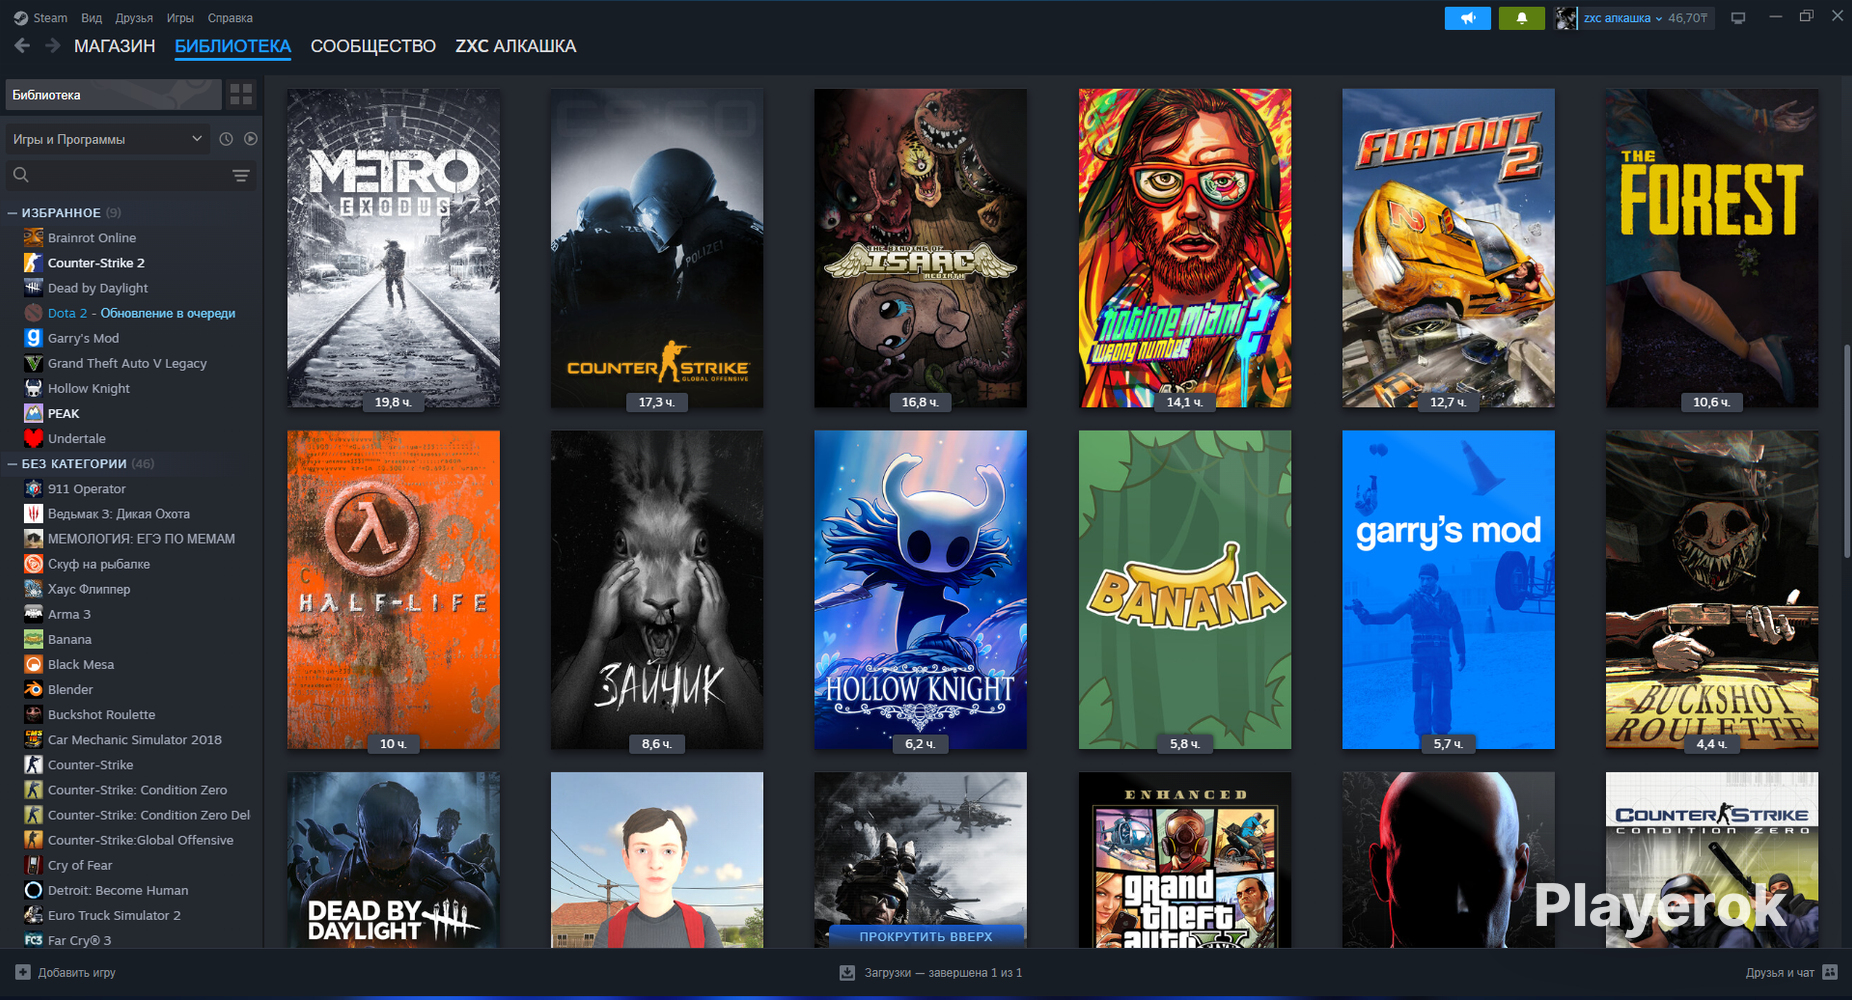This screenshot has height=1000, width=1852.
Task: Open the ZXC АЛКАШКА profile tab
Action: (x=516, y=46)
